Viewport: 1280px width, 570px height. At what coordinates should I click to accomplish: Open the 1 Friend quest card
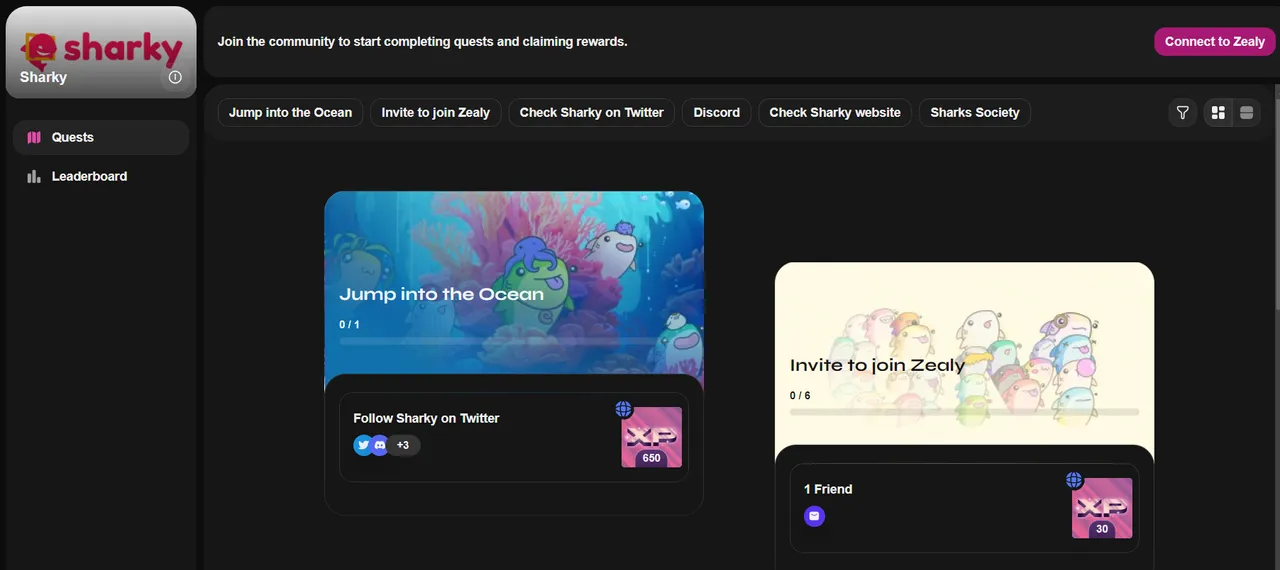964,508
